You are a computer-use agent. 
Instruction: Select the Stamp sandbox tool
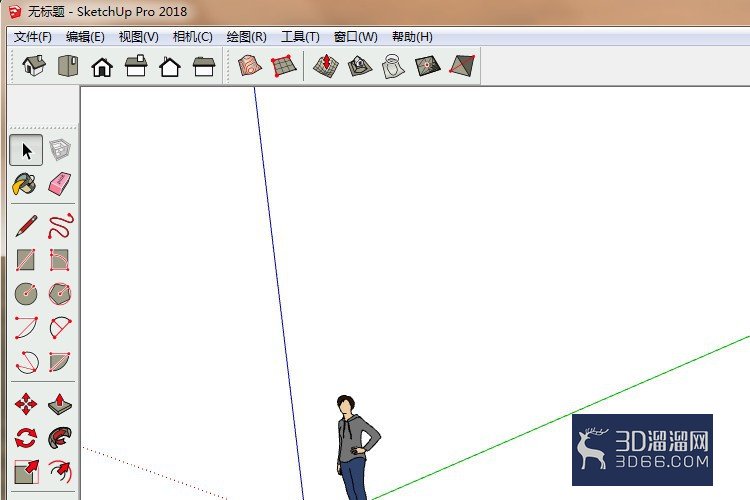[x=360, y=66]
